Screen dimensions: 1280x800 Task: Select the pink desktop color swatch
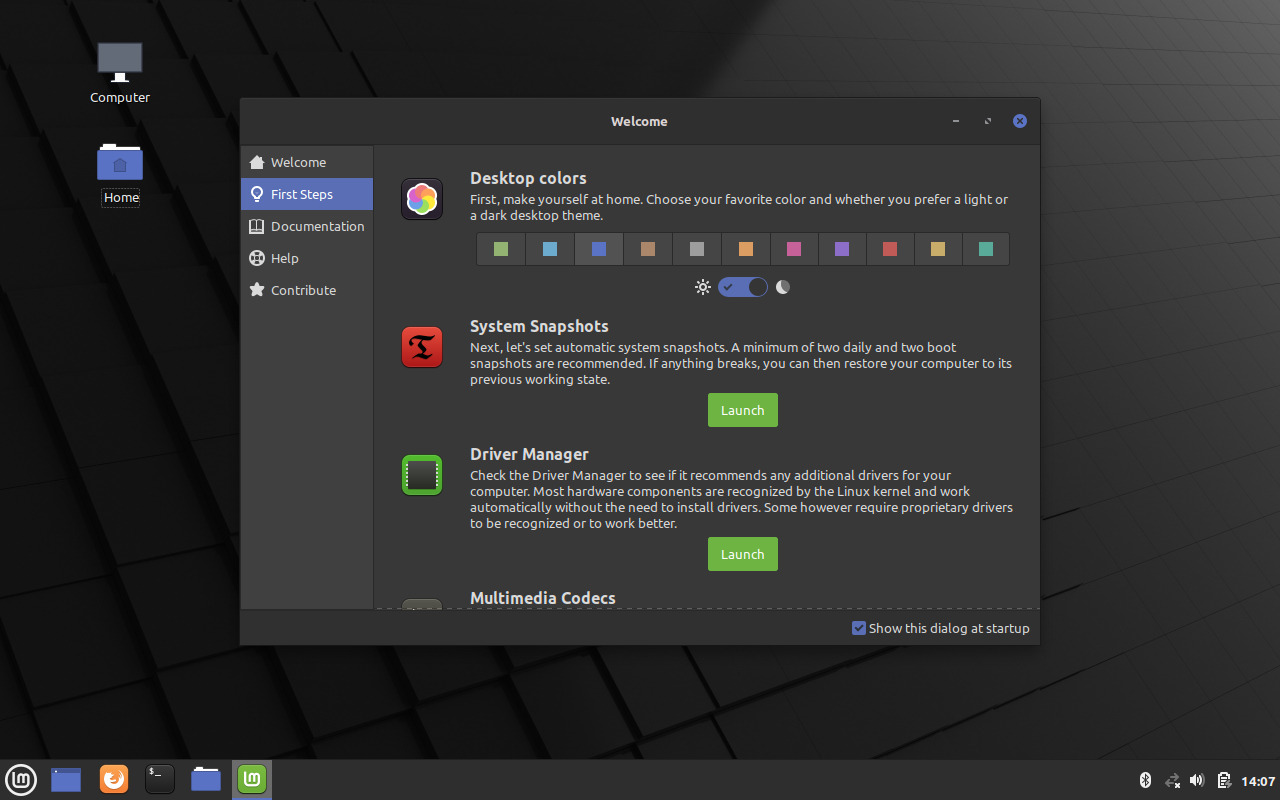pyautogui.click(x=794, y=249)
